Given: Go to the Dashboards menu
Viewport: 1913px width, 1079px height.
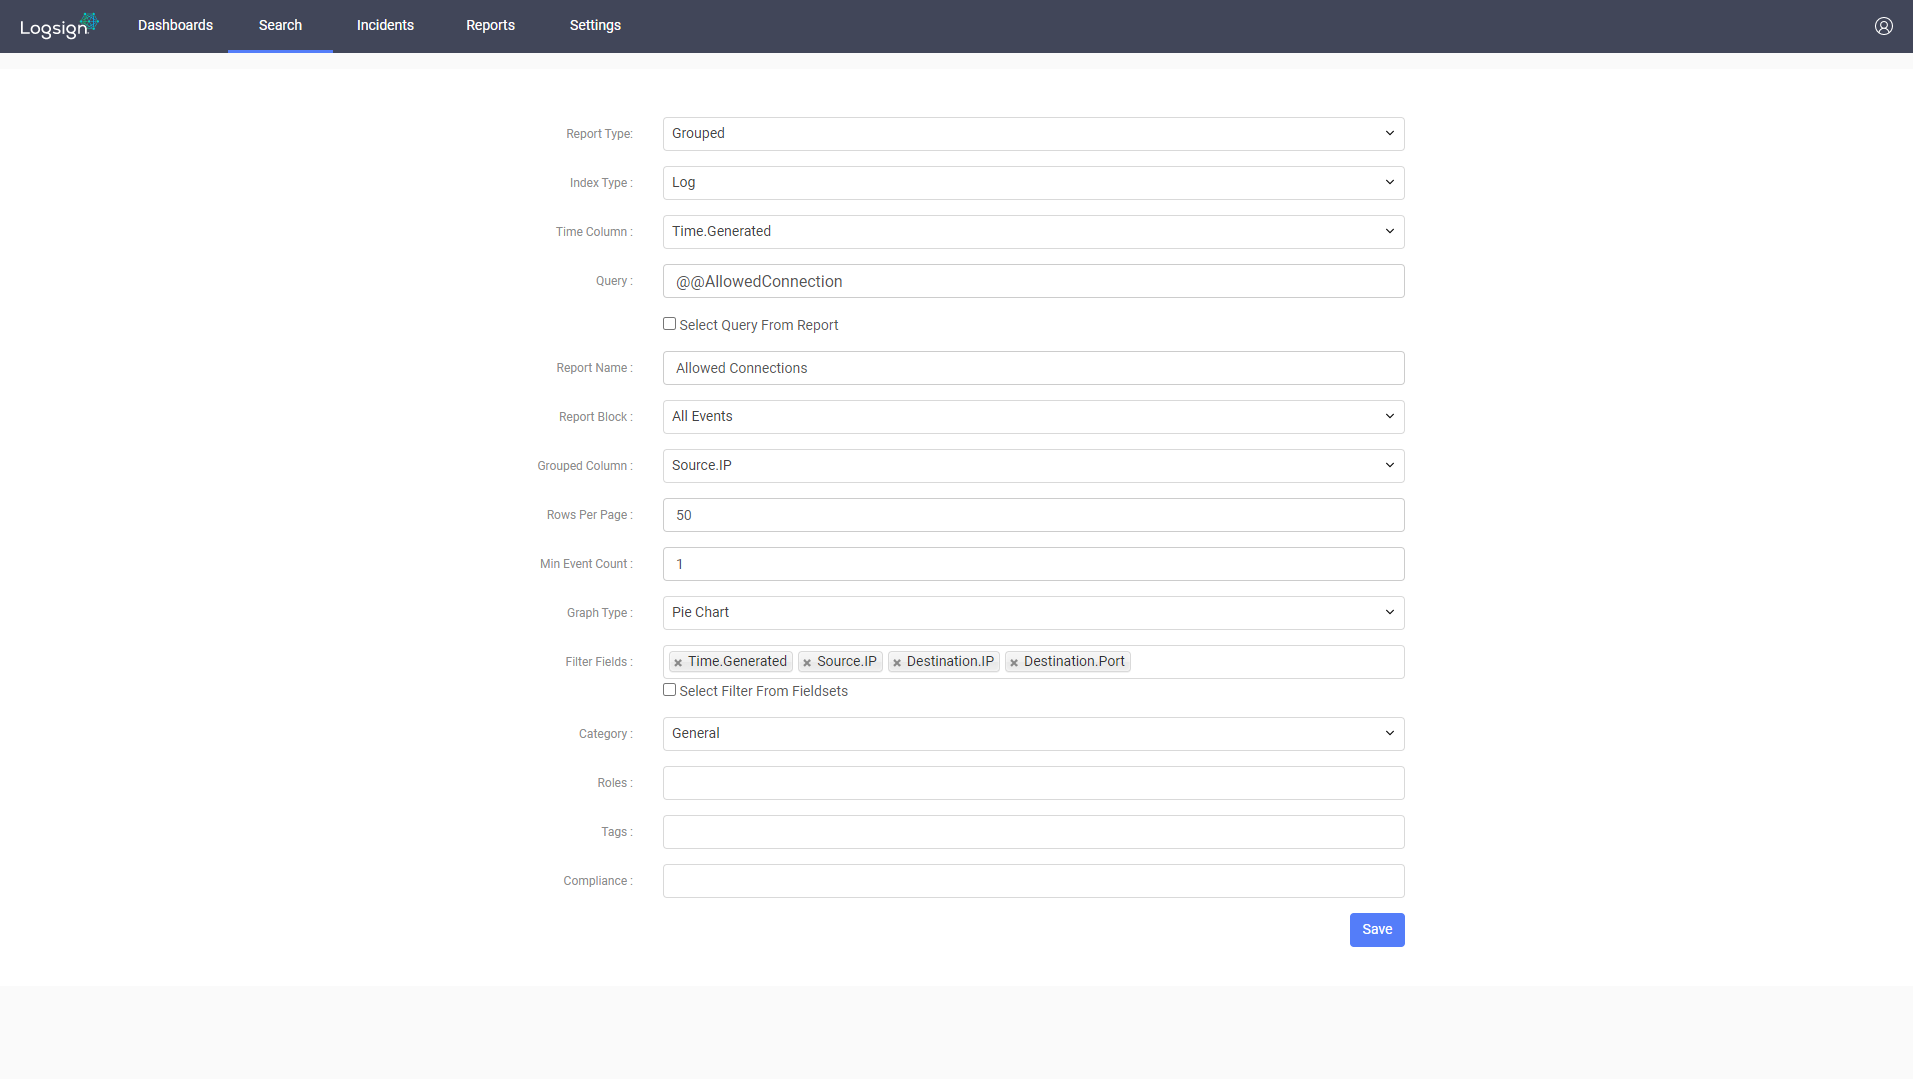Looking at the screenshot, I should [x=175, y=26].
